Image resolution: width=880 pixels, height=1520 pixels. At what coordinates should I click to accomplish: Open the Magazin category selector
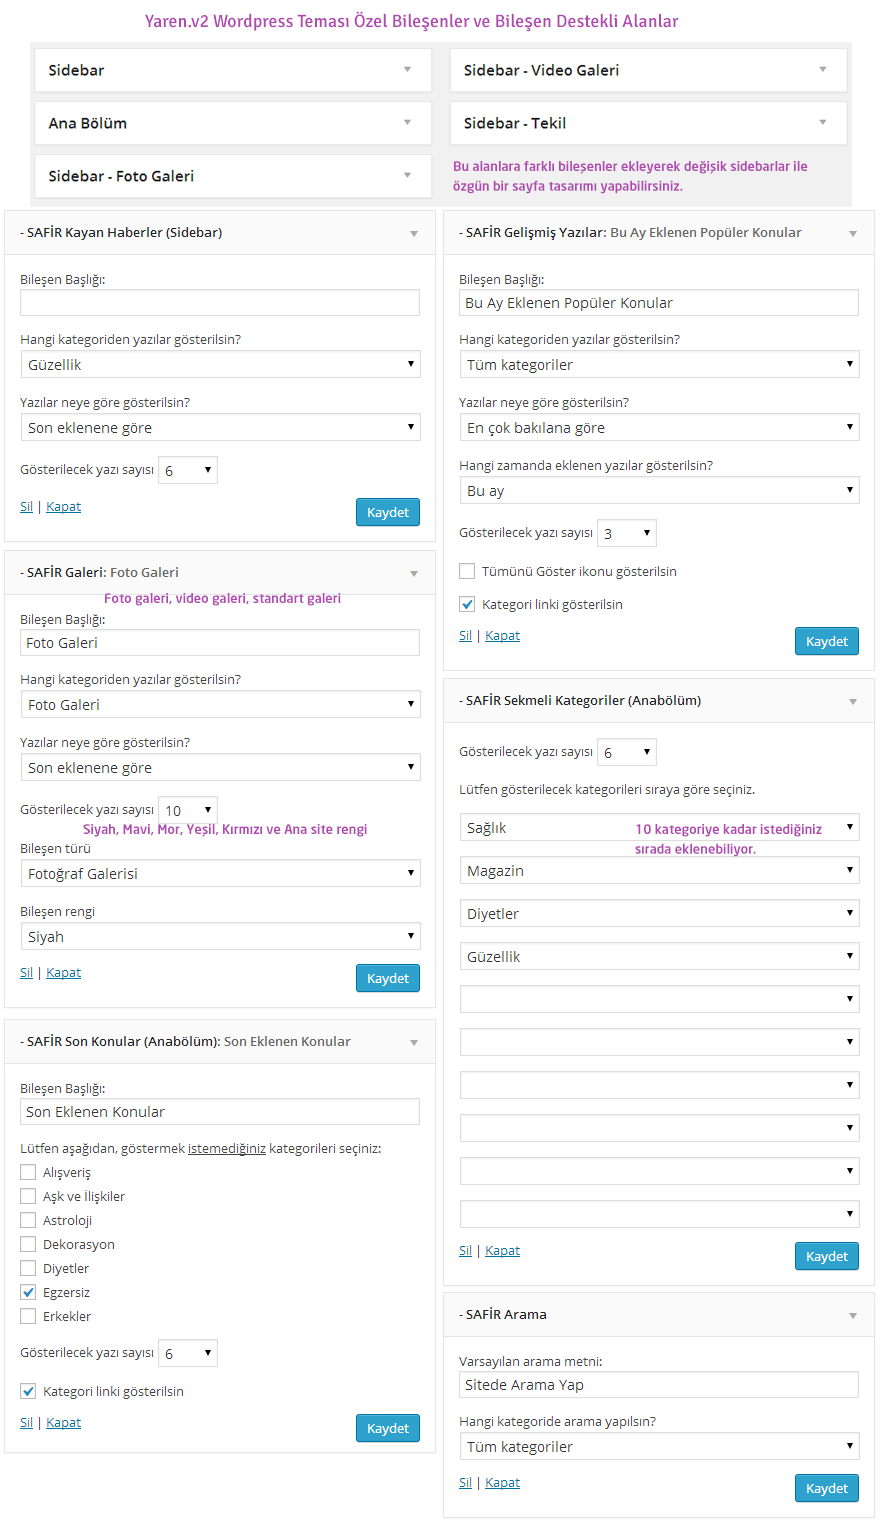659,870
